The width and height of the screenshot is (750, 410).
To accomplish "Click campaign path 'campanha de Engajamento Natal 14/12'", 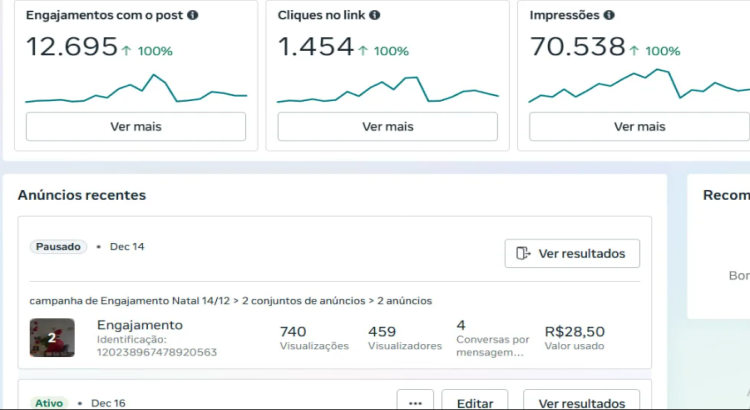I will click(x=130, y=301).
